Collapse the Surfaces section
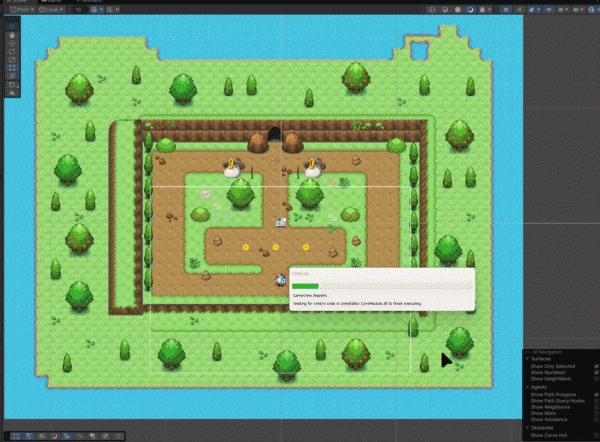600x442 pixels. click(x=528, y=359)
